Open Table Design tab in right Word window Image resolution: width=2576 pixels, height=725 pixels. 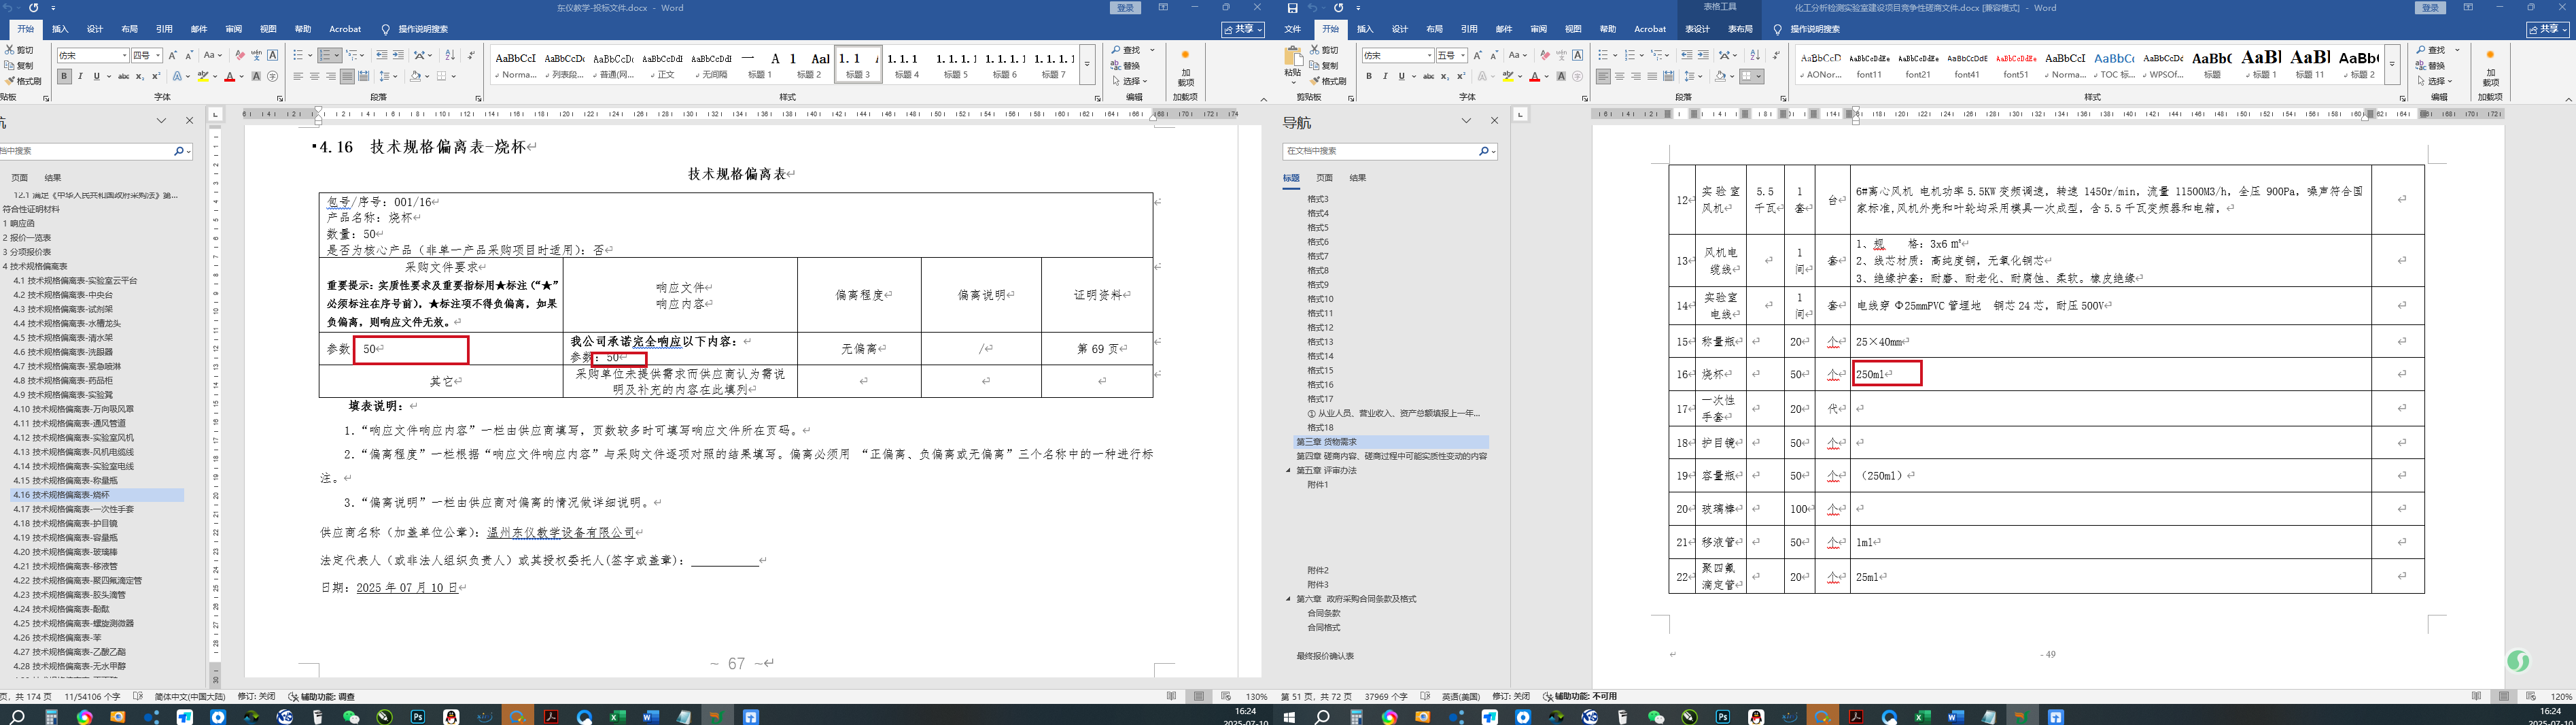click(x=1697, y=29)
